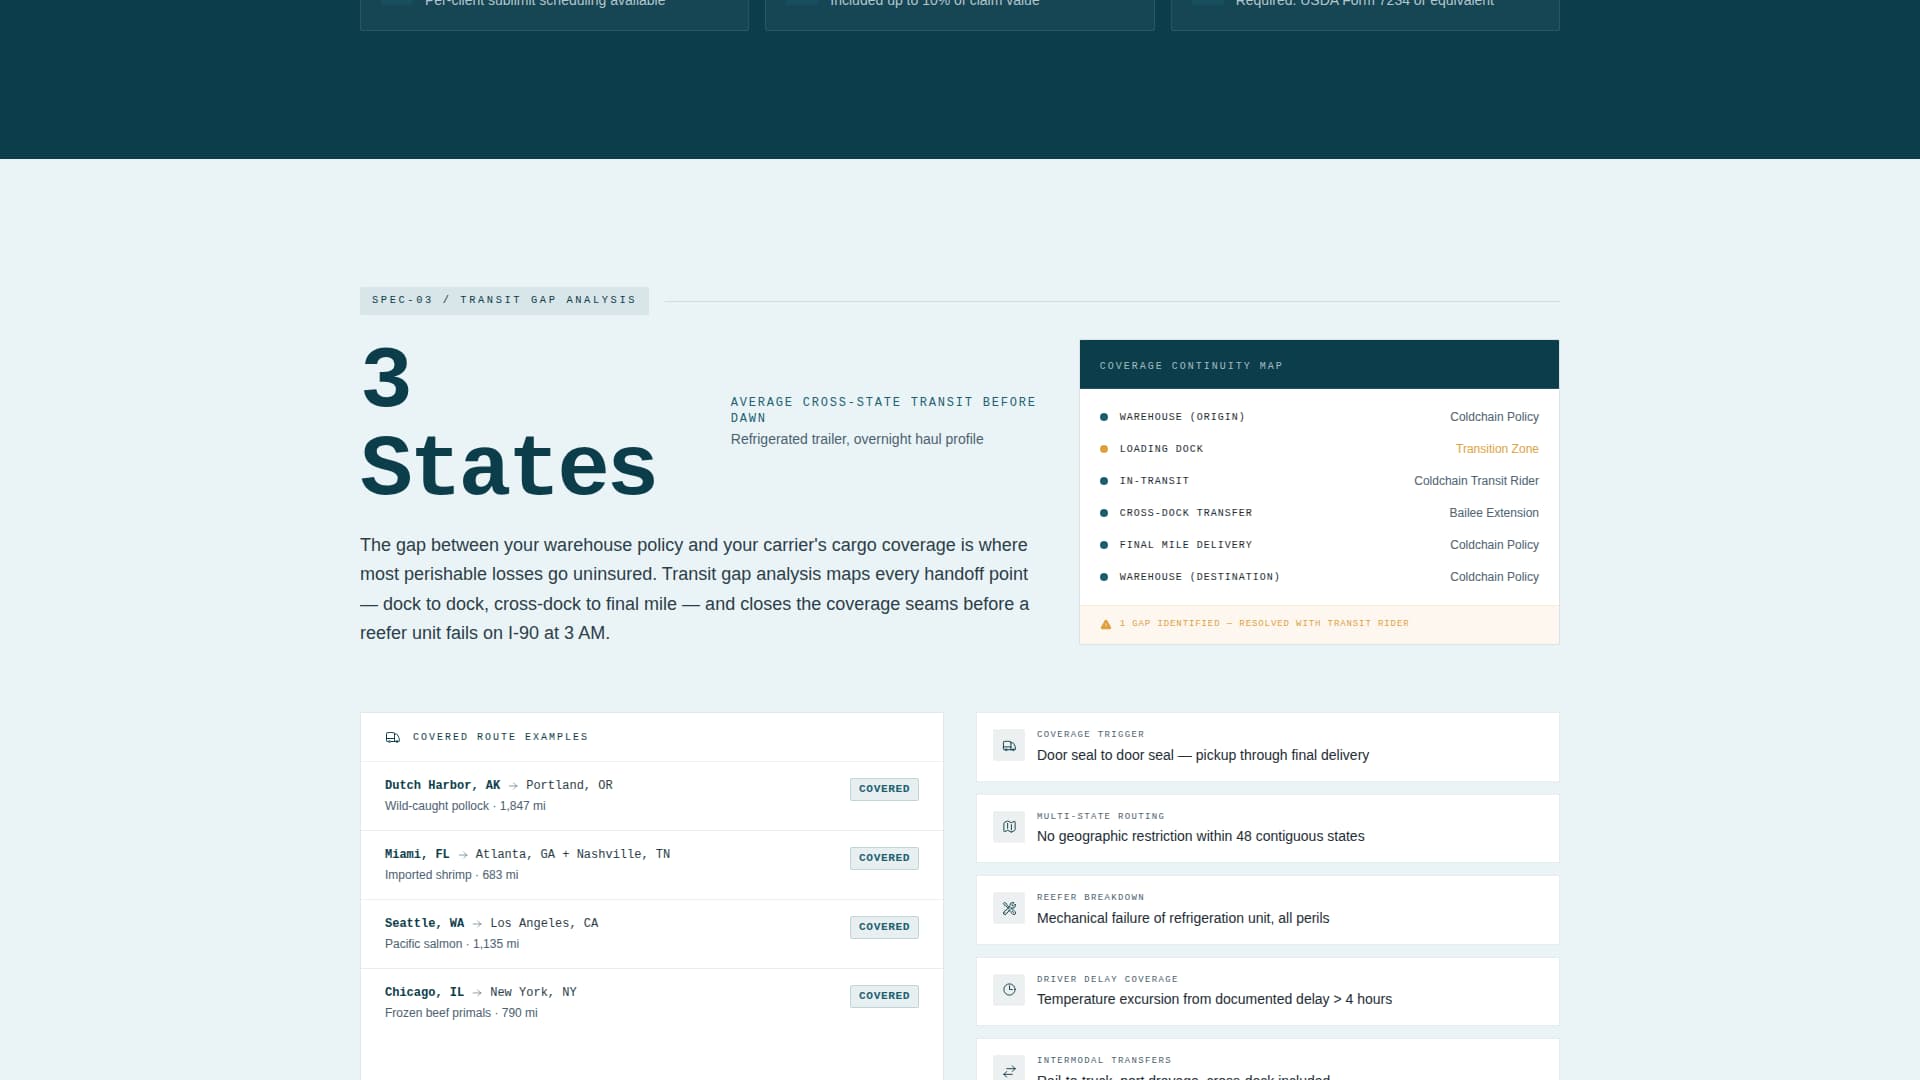Click COVERED badge for Seattle route

tap(884, 927)
